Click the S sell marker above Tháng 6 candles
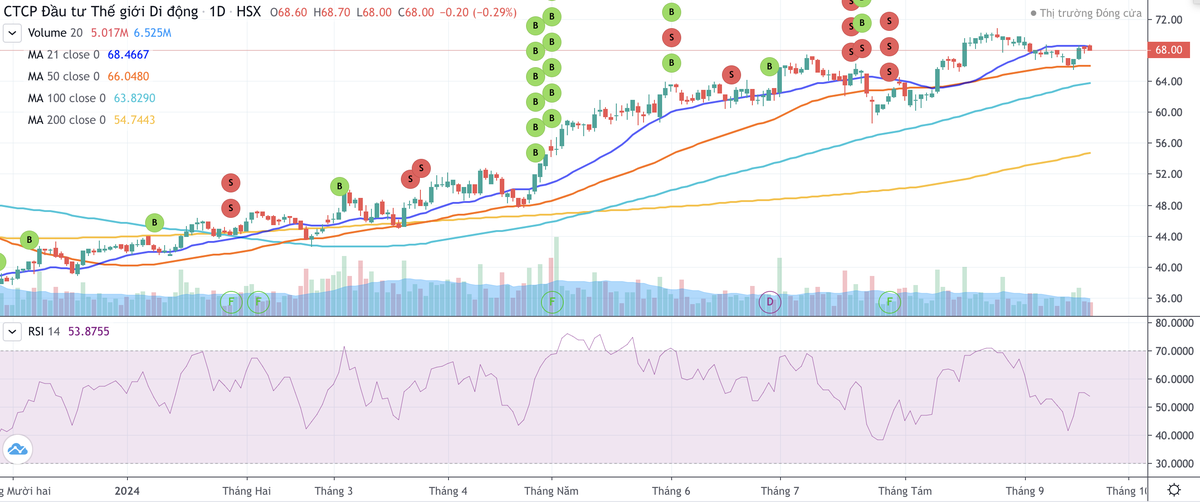 pyautogui.click(x=672, y=37)
